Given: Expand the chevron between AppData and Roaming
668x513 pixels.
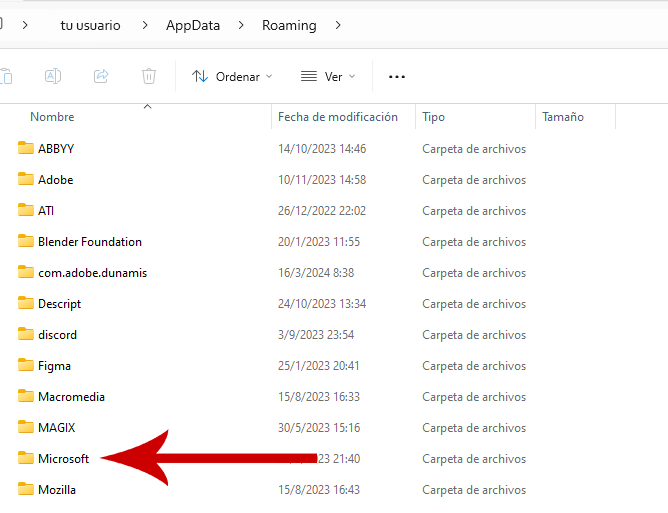Looking at the screenshot, I should click(x=240, y=25).
